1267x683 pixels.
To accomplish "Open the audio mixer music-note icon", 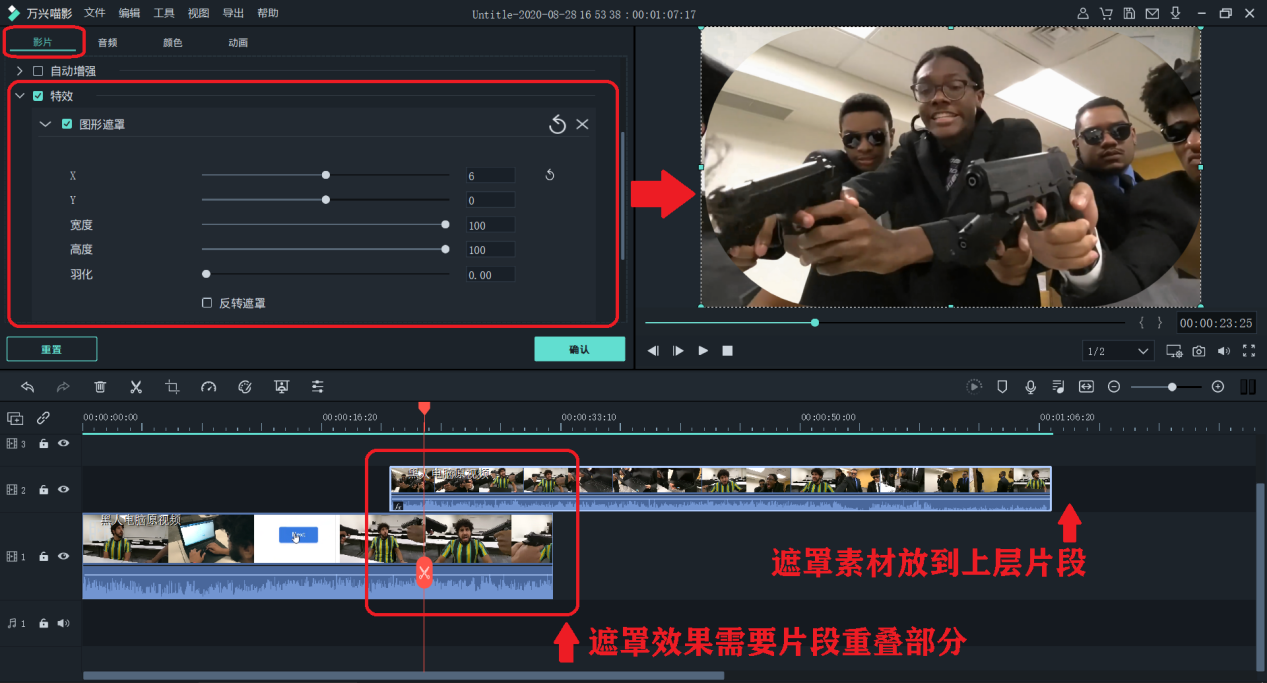I will [1057, 387].
